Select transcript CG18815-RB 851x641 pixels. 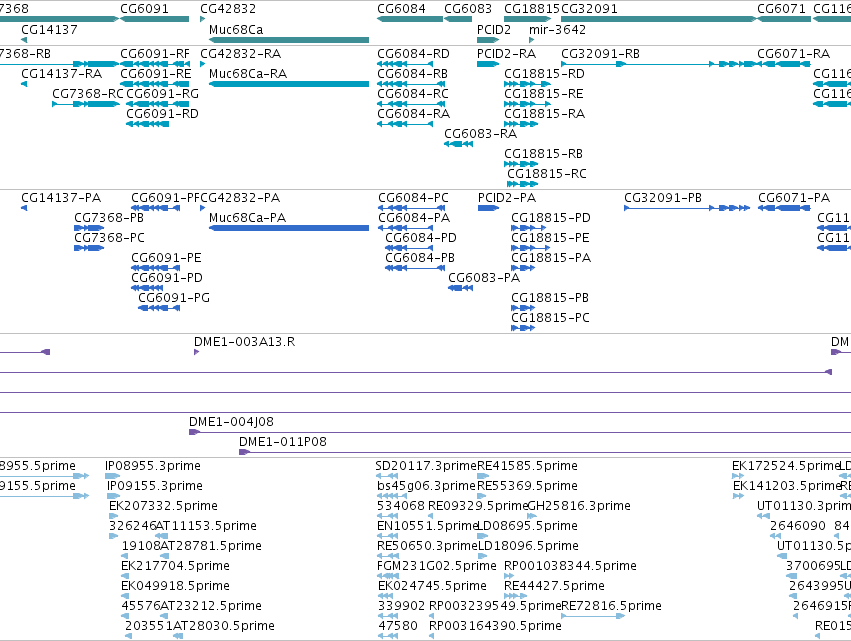pyautogui.click(x=543, y=154)
